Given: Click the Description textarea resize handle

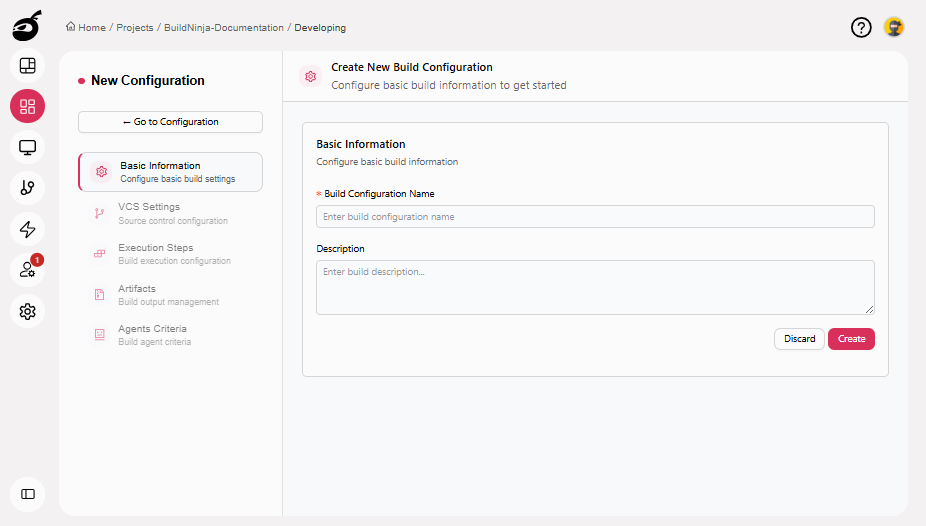Looking at the screenshot, I should [x=869, y=309].
